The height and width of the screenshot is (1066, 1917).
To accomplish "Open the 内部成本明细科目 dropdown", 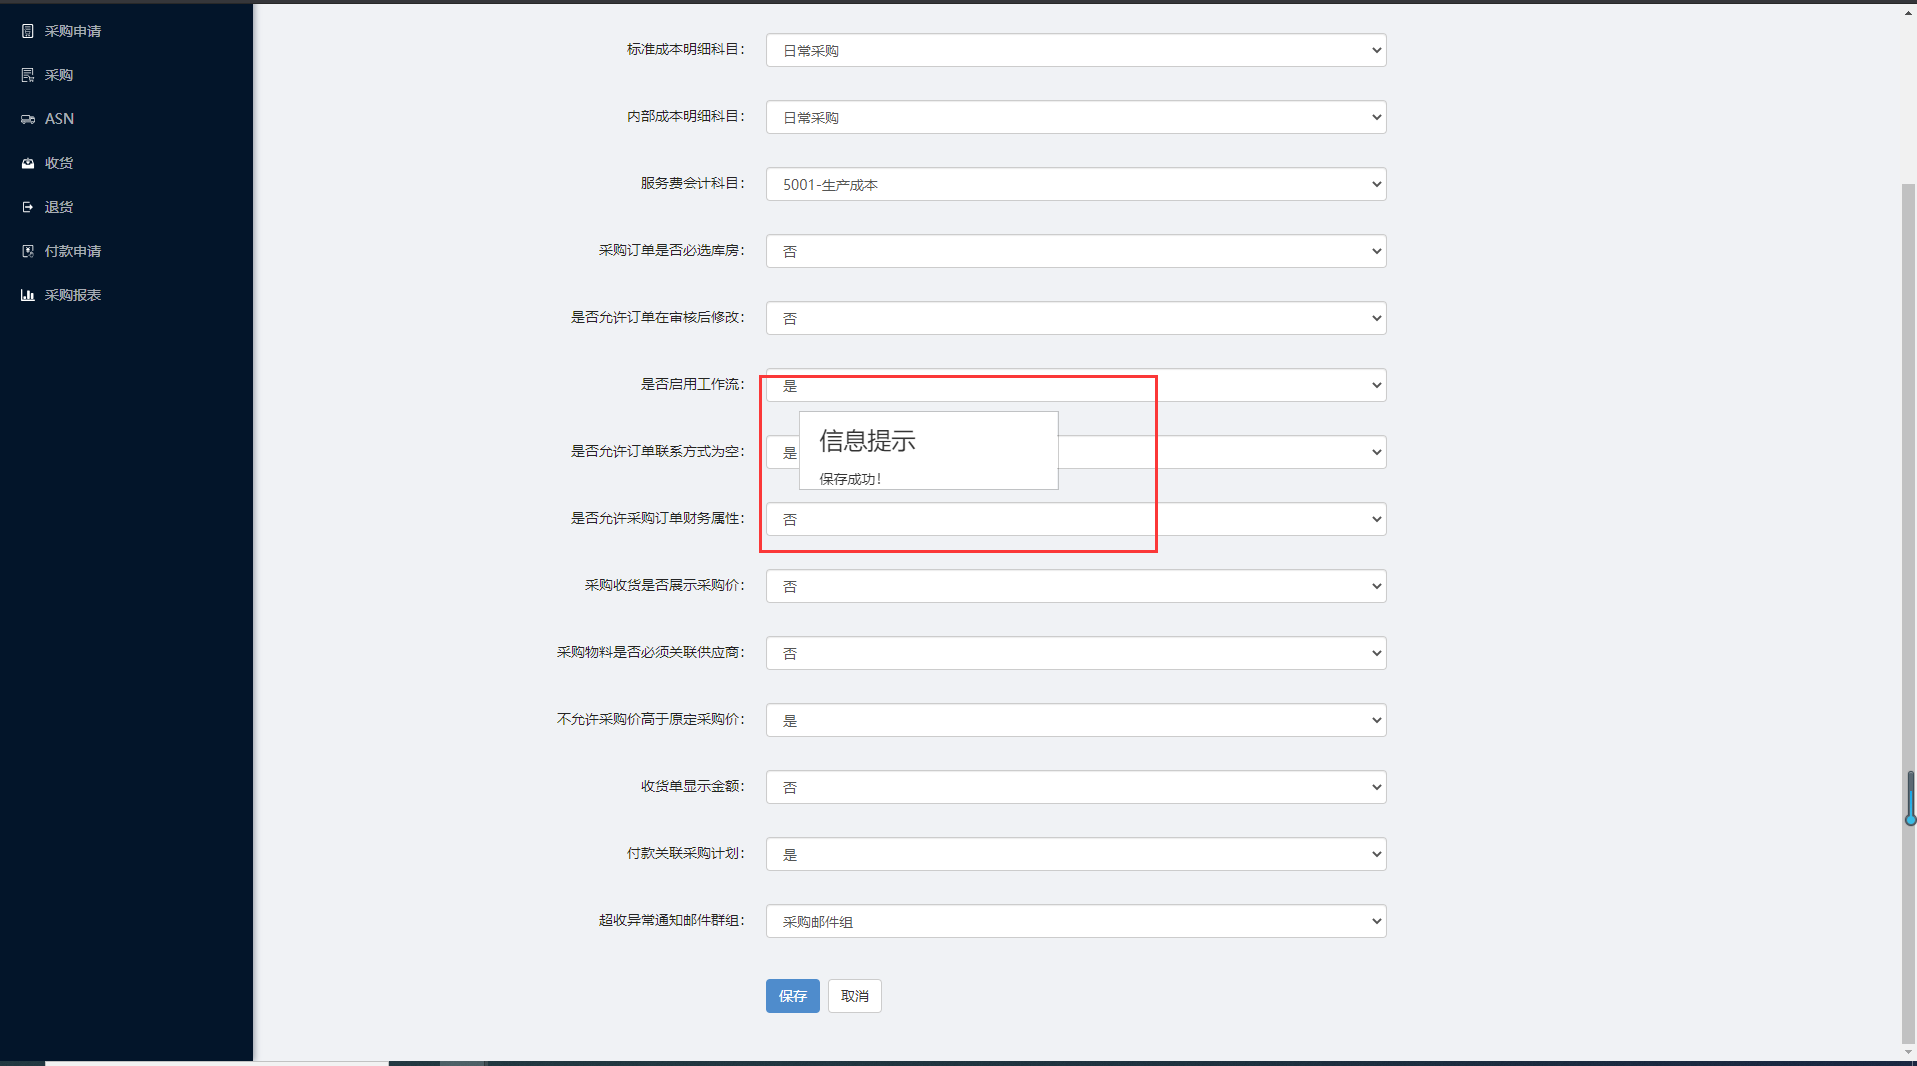I will pos(1076,117).
